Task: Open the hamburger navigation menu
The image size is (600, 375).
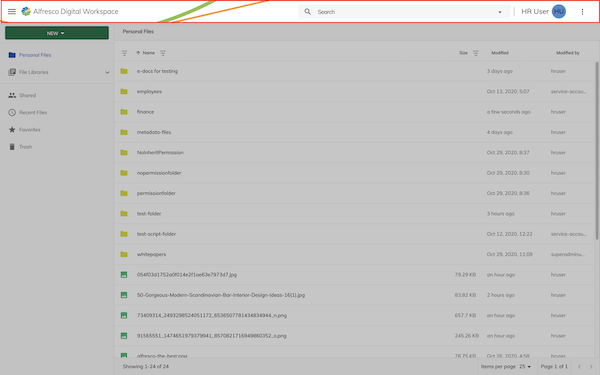Action: (x=12, y=11)
